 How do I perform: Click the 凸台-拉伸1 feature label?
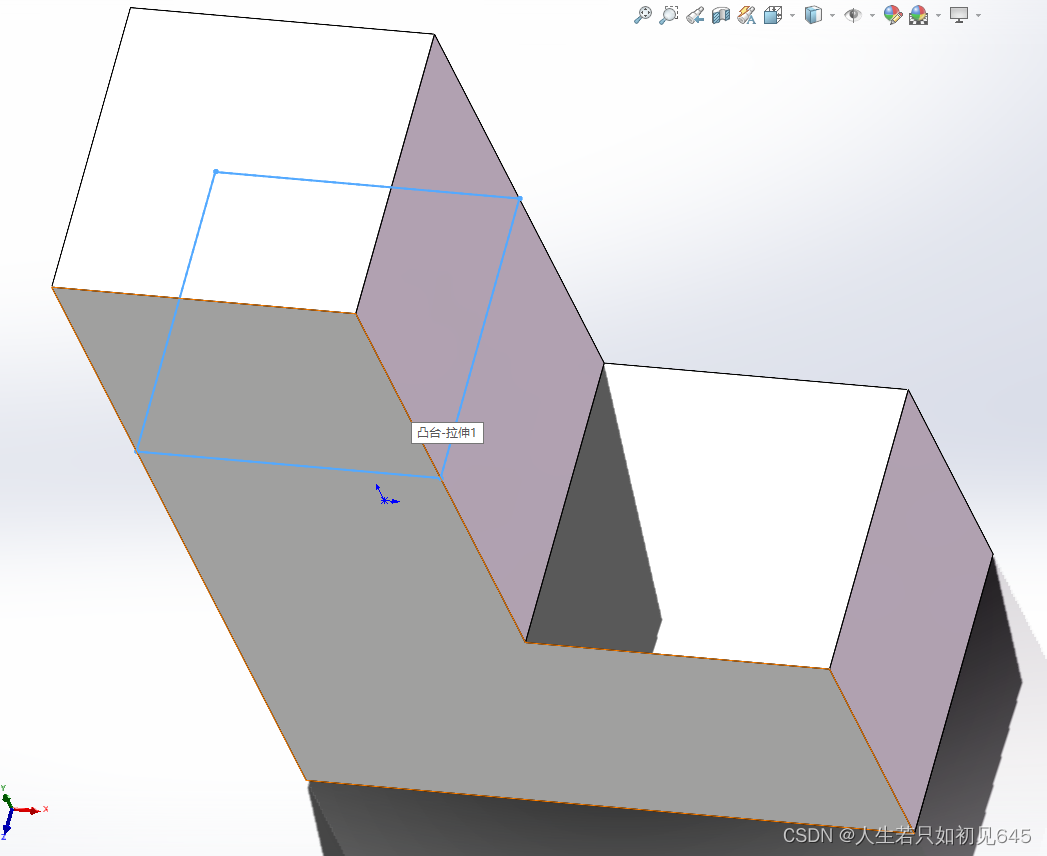447,433
